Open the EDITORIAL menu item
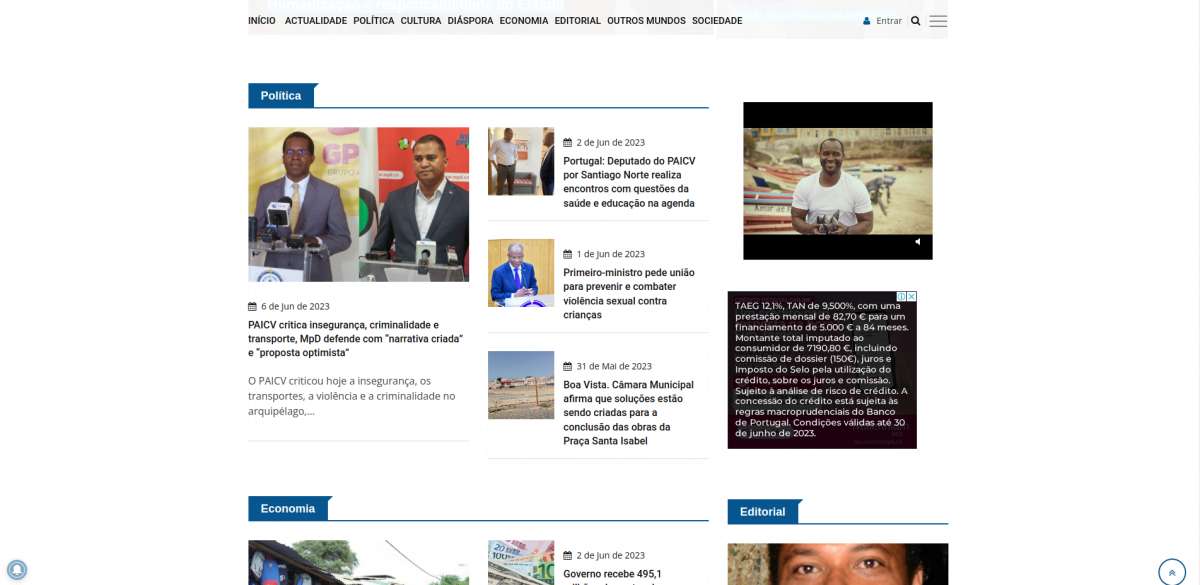 (x=578, y=21)
